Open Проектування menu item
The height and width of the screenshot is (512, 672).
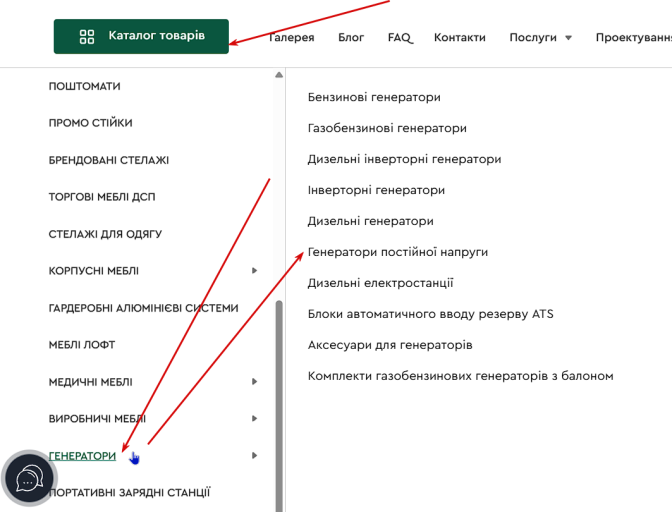tap(633, 38)
